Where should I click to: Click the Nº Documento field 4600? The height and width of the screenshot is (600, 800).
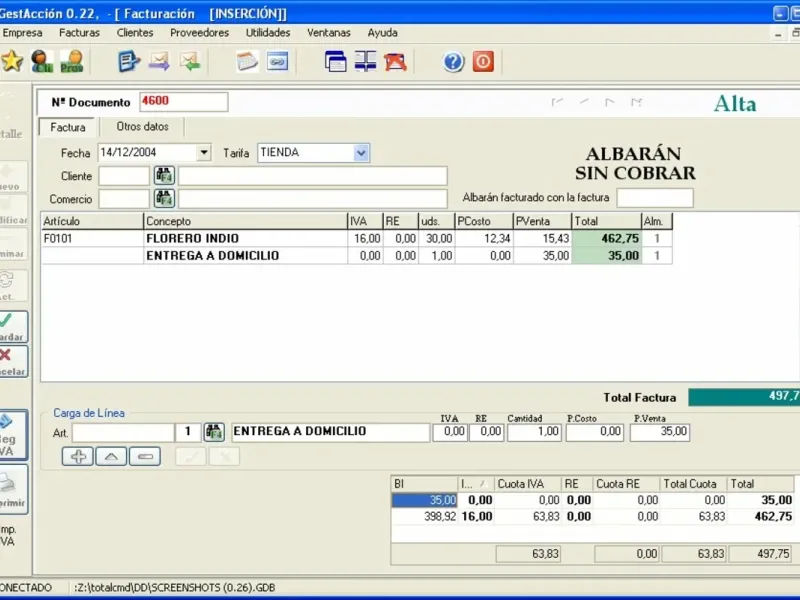click(184, 102)
